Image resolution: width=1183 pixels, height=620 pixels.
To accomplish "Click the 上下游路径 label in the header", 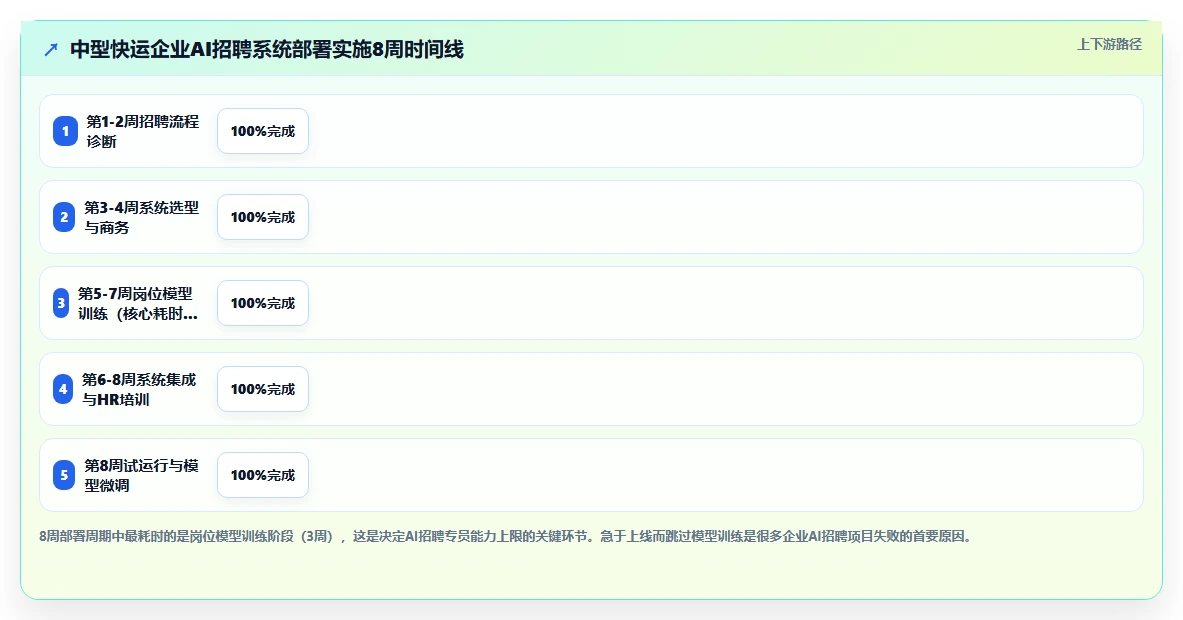I will (x=1109, y=45).
